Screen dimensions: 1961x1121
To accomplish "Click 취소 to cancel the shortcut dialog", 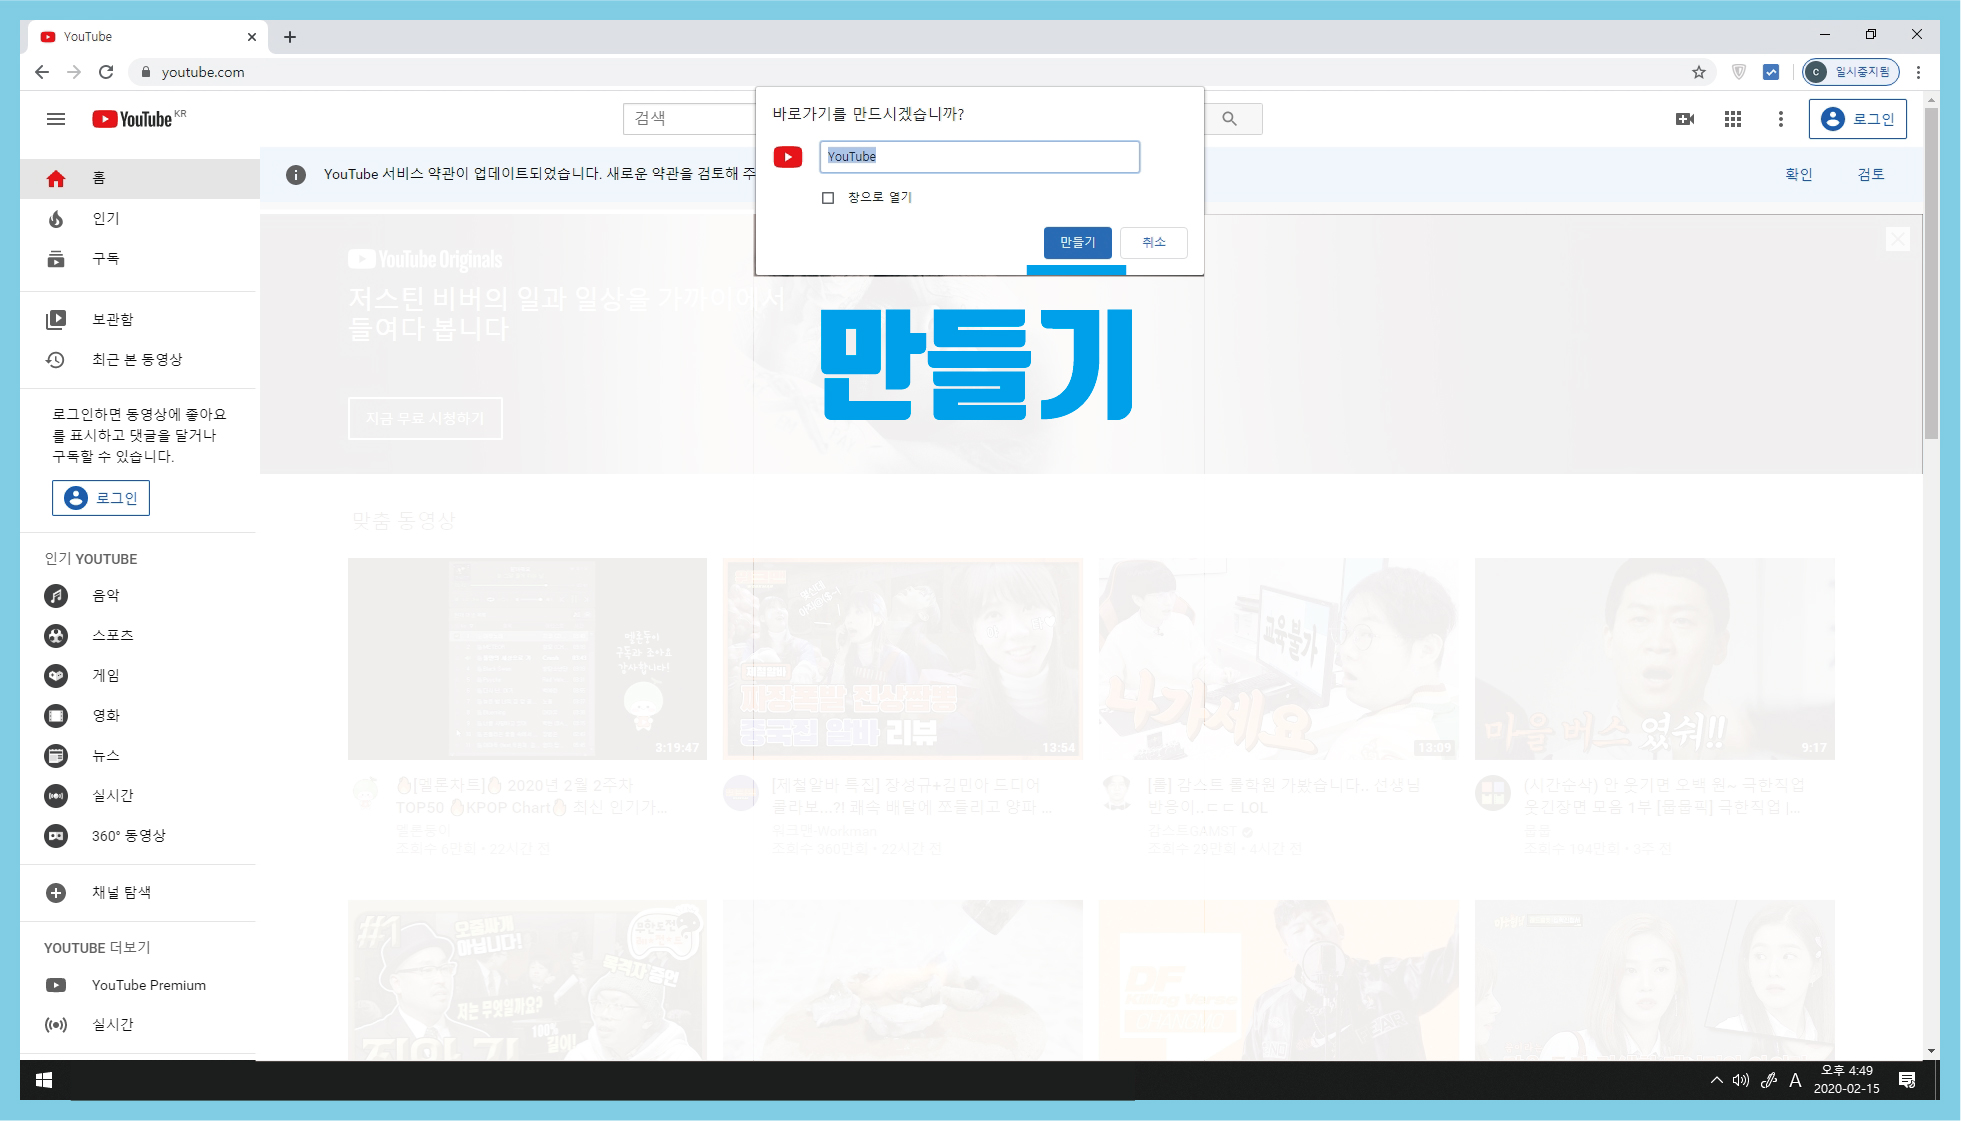I will tap(1153, 242).
